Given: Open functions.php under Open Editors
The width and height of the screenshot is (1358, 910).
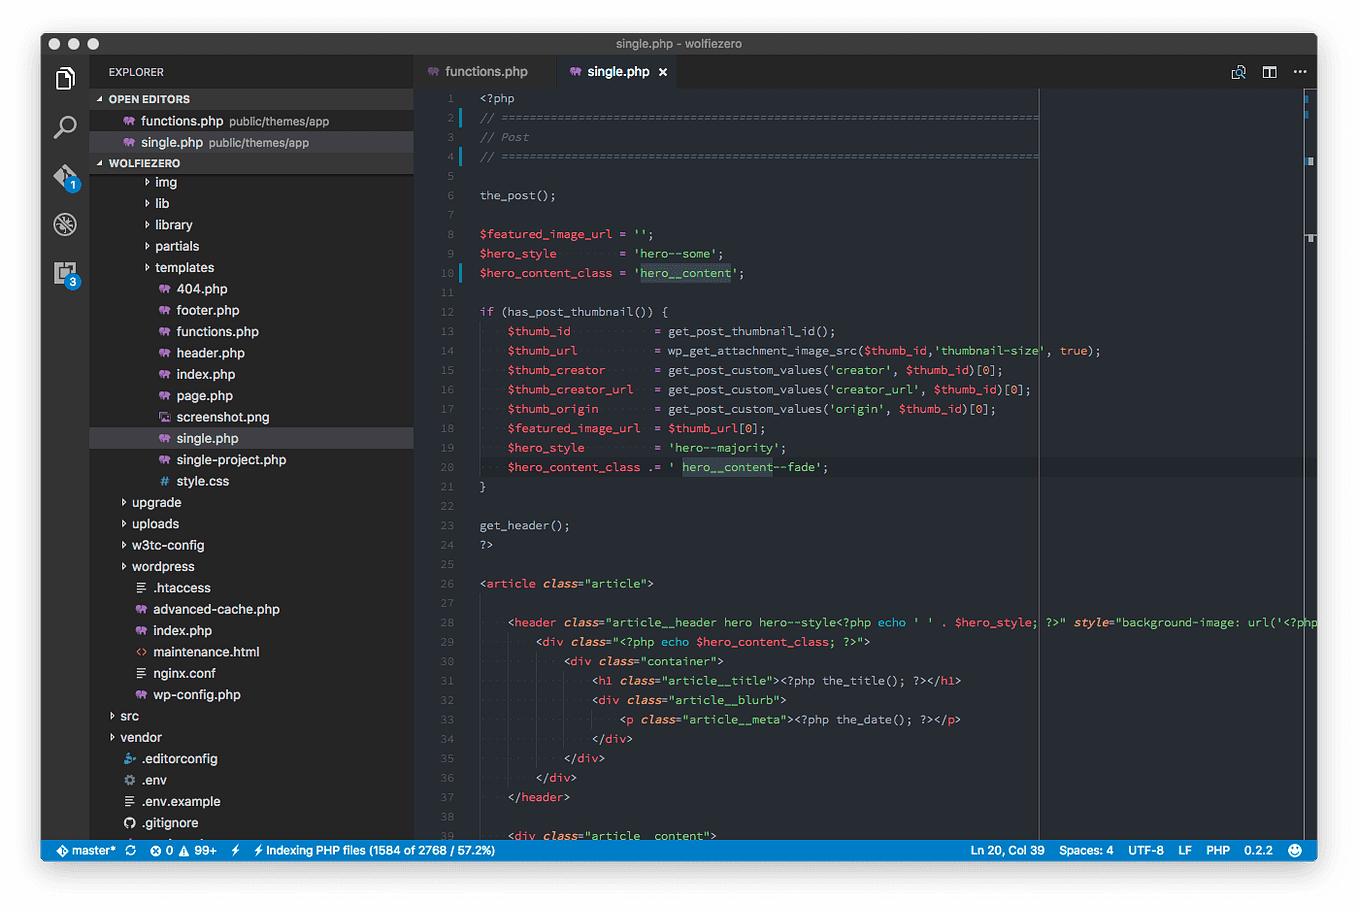Looking at the screenshot, I should [x=252, y=121].
